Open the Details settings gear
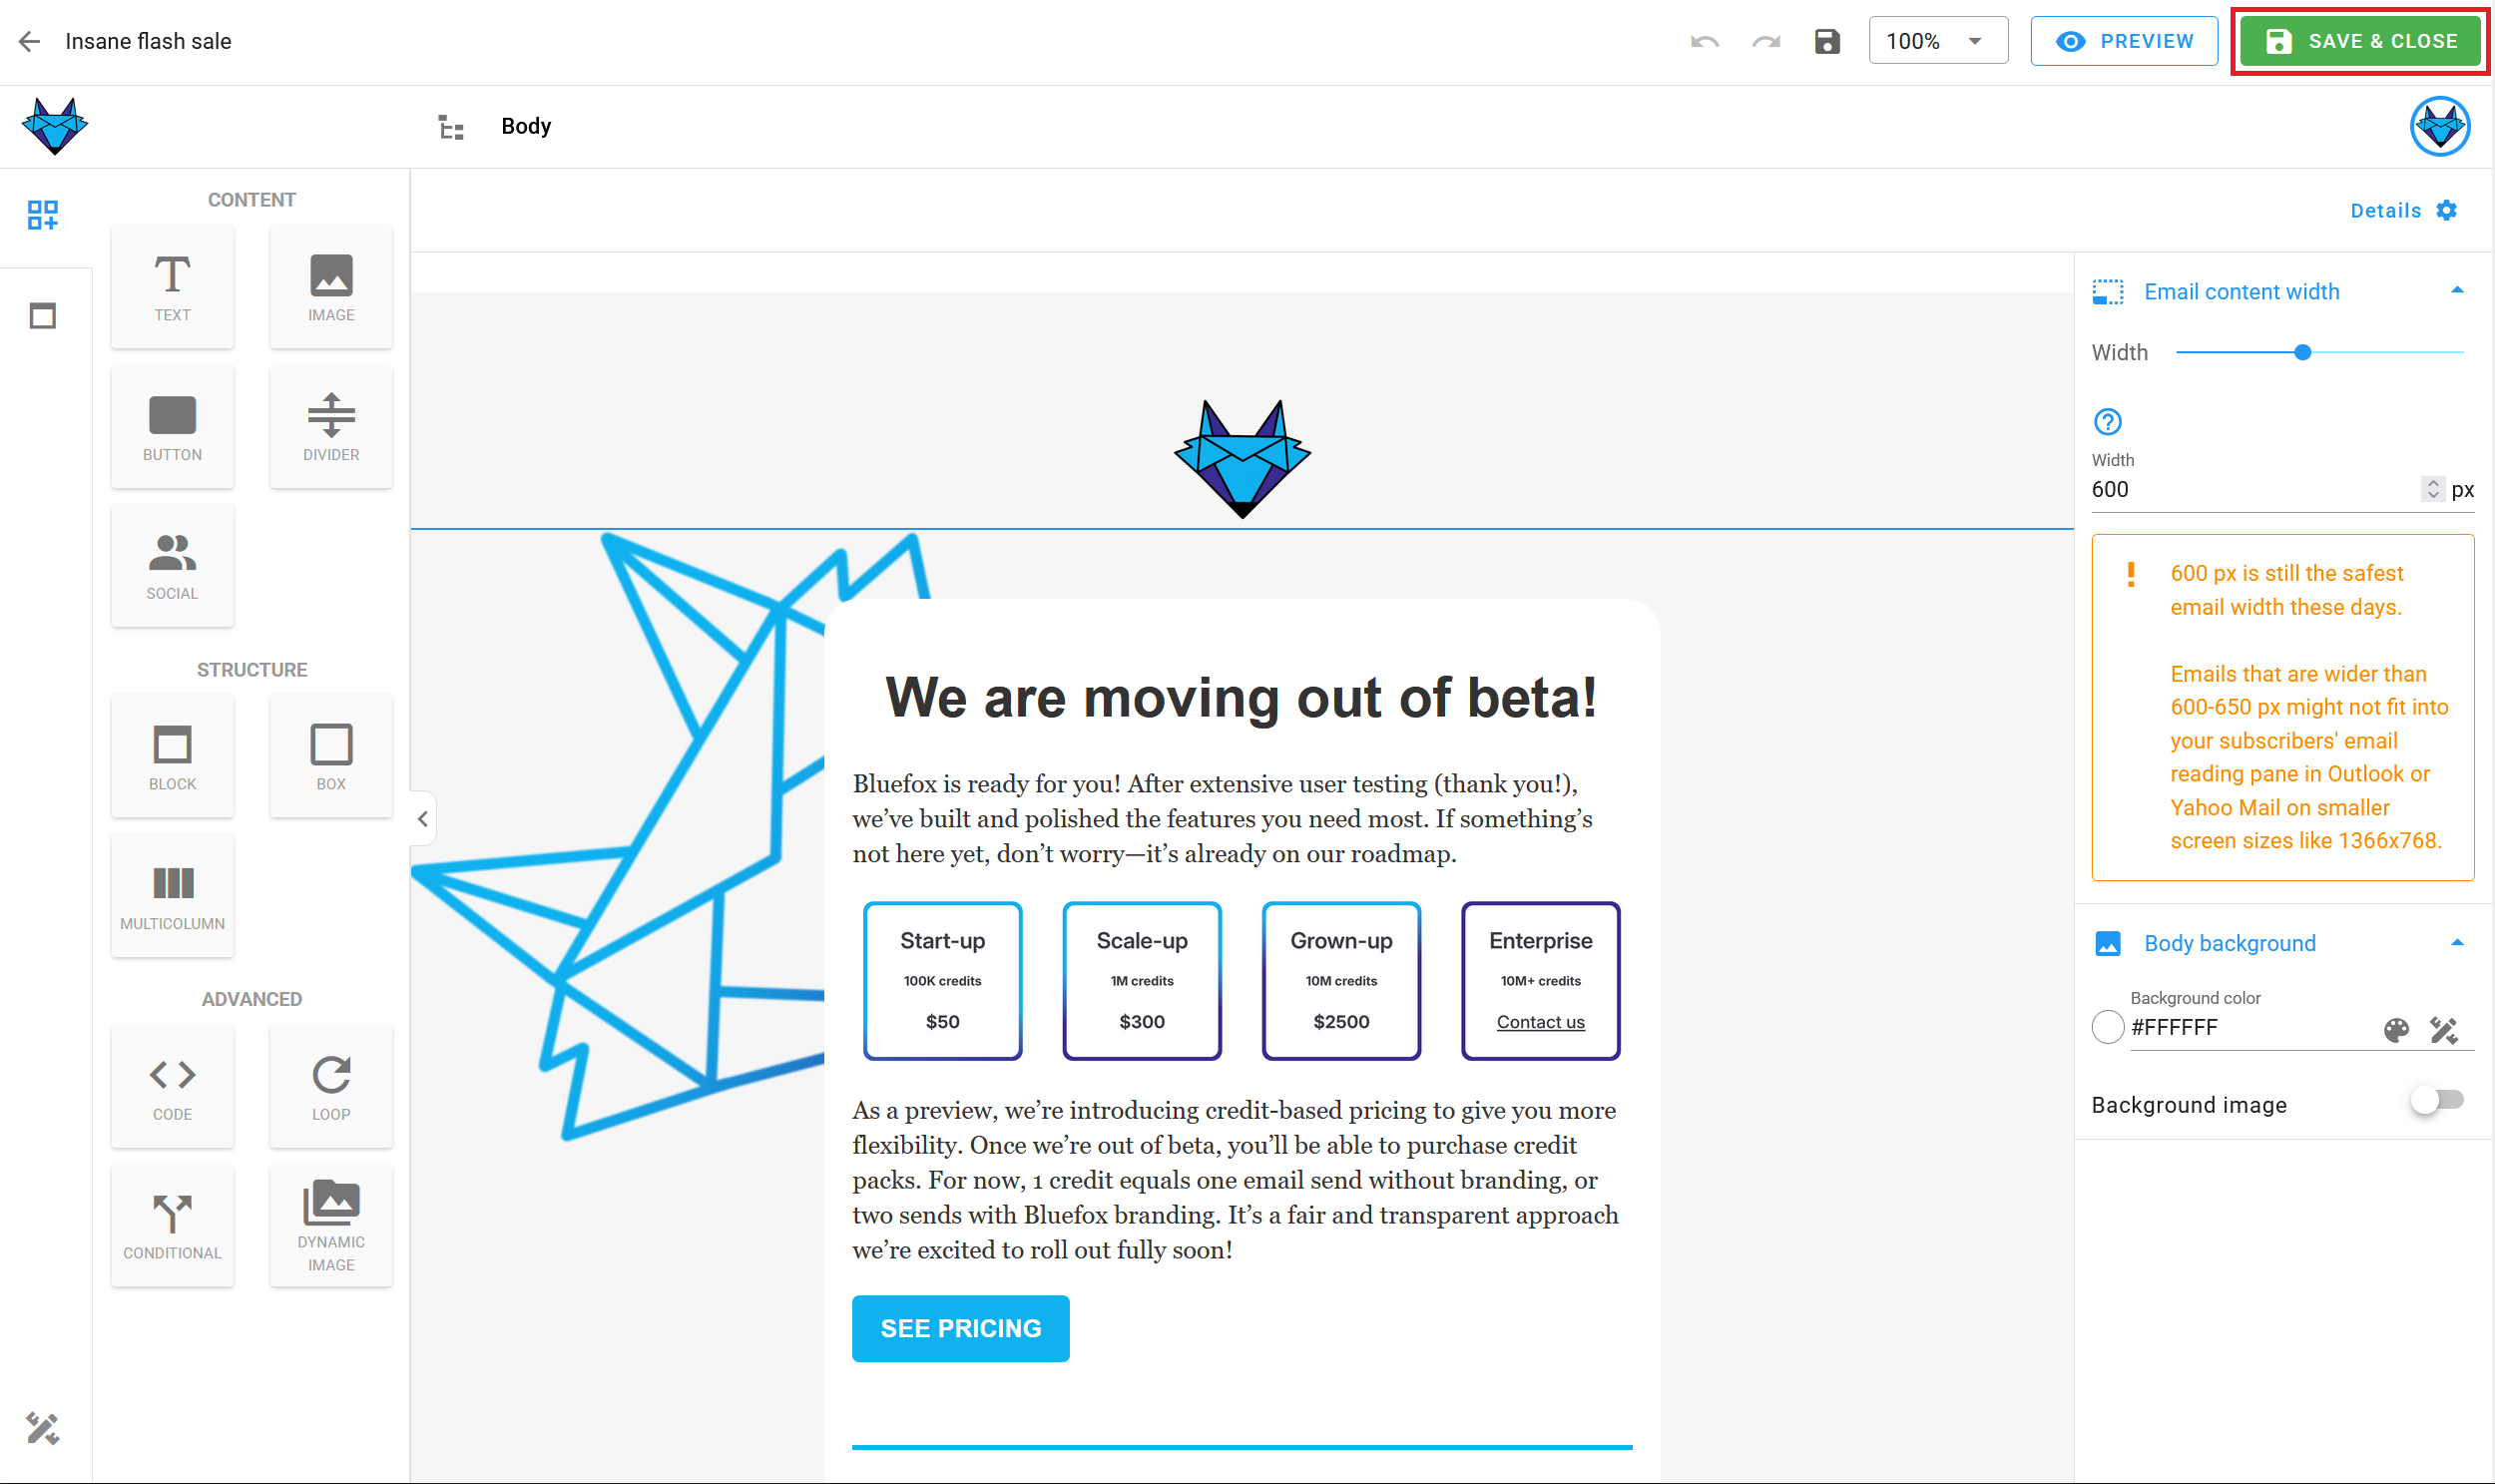 (x=2446, y=210)
